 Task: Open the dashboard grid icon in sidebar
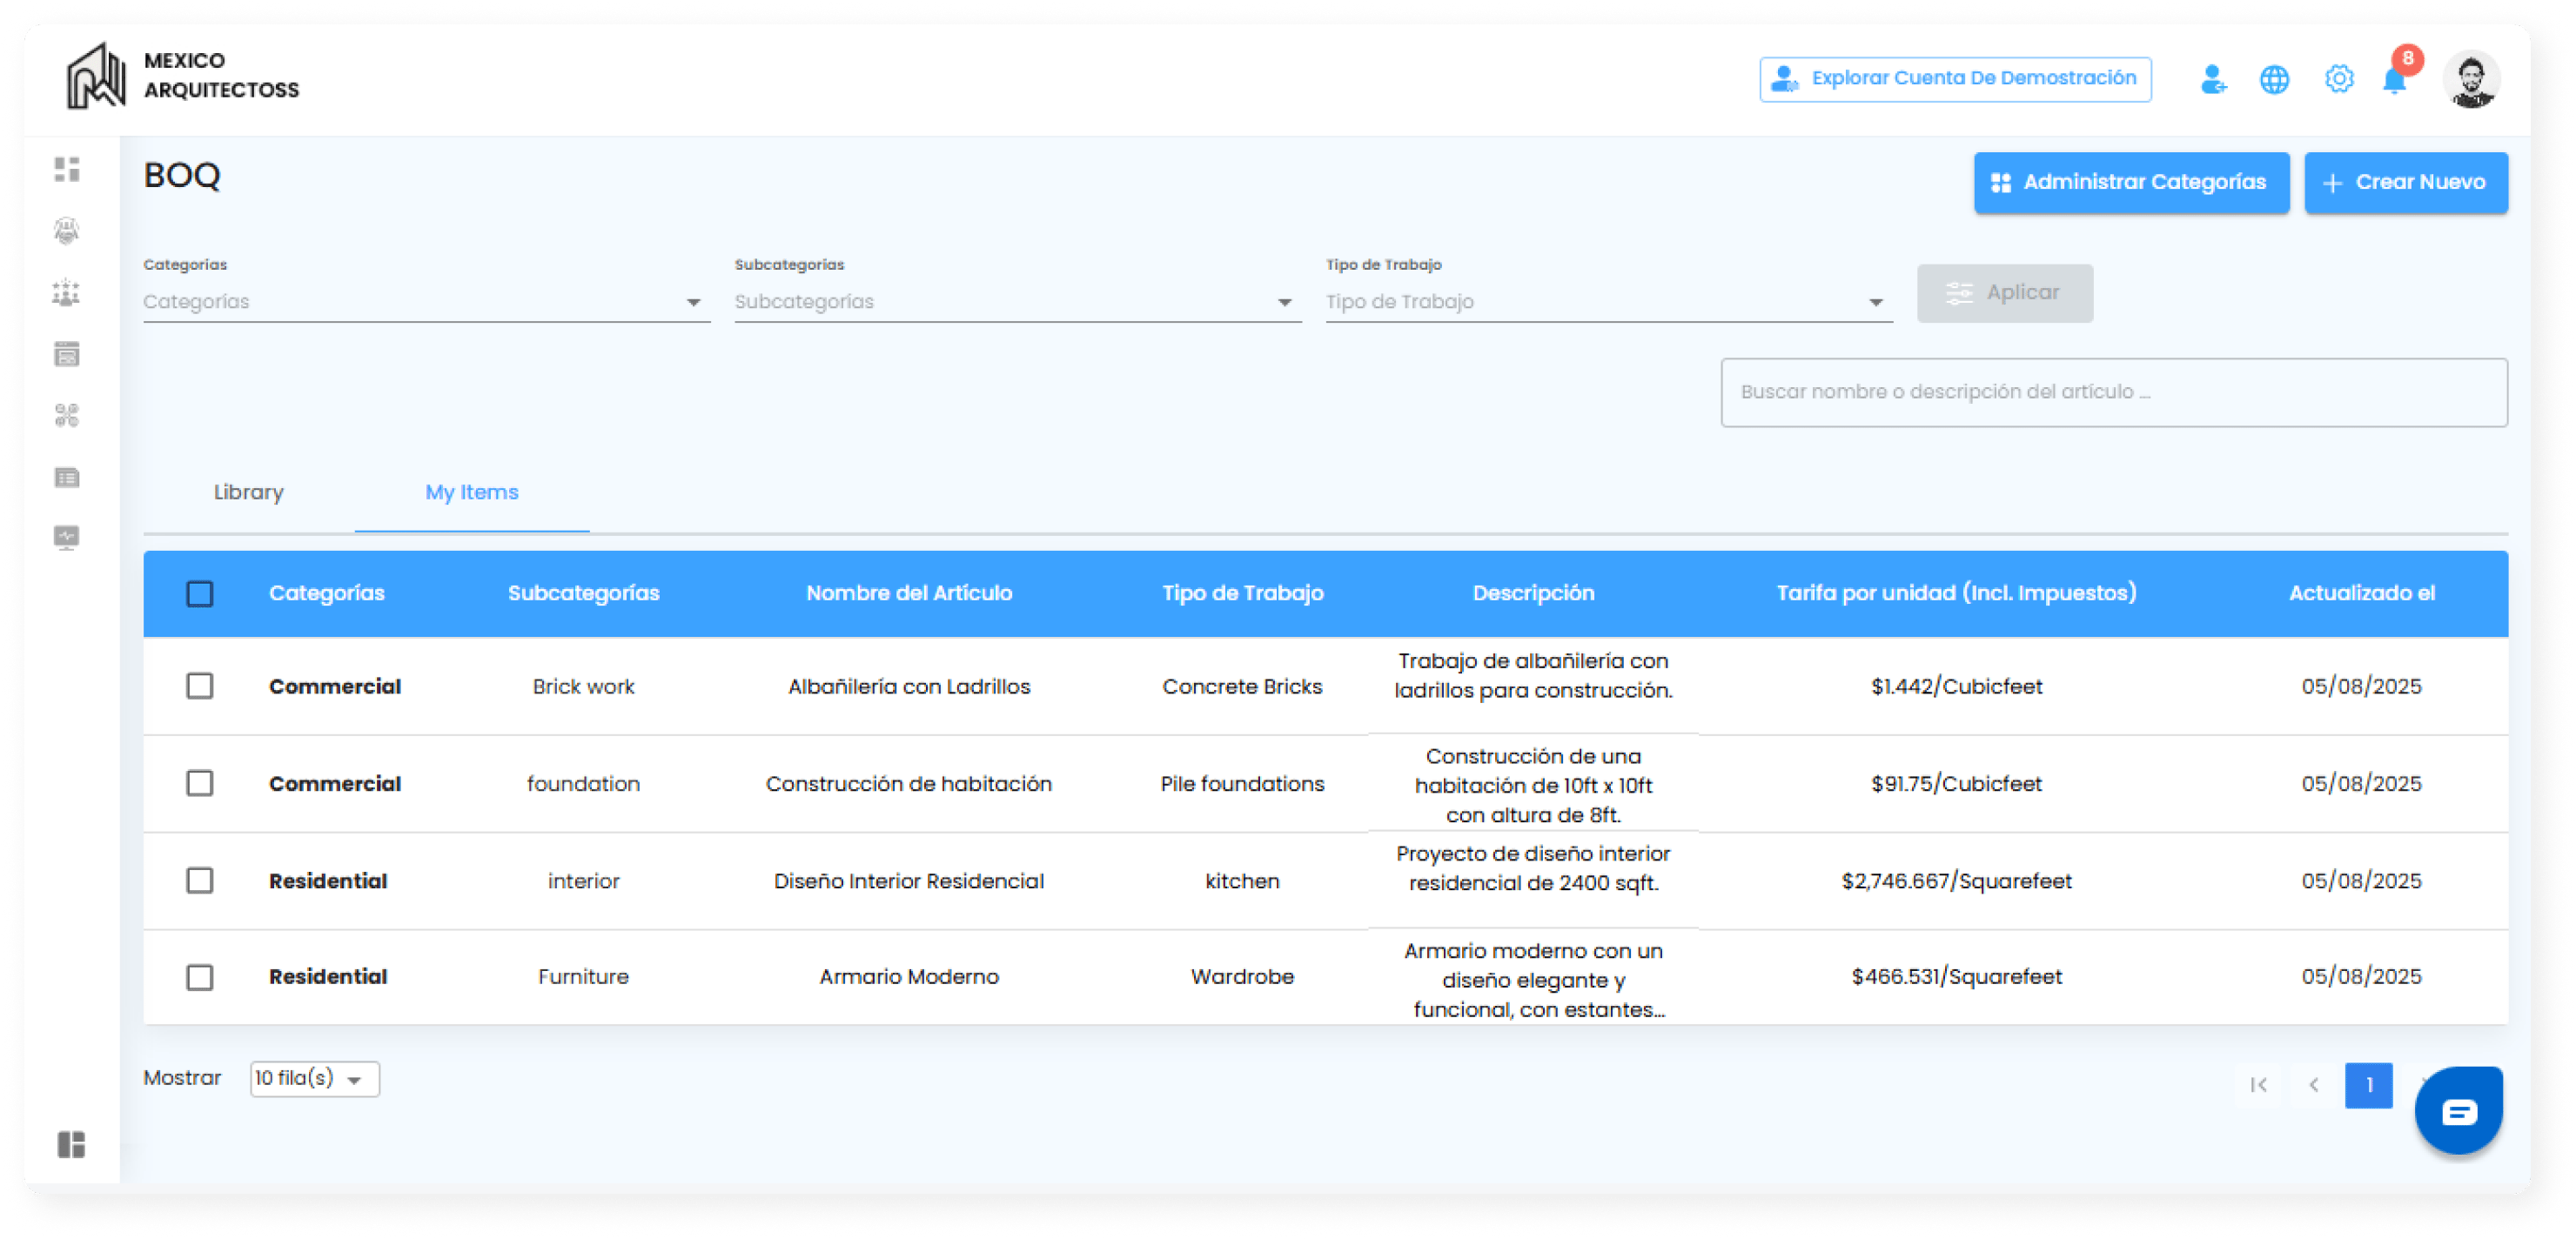point(67,169)
